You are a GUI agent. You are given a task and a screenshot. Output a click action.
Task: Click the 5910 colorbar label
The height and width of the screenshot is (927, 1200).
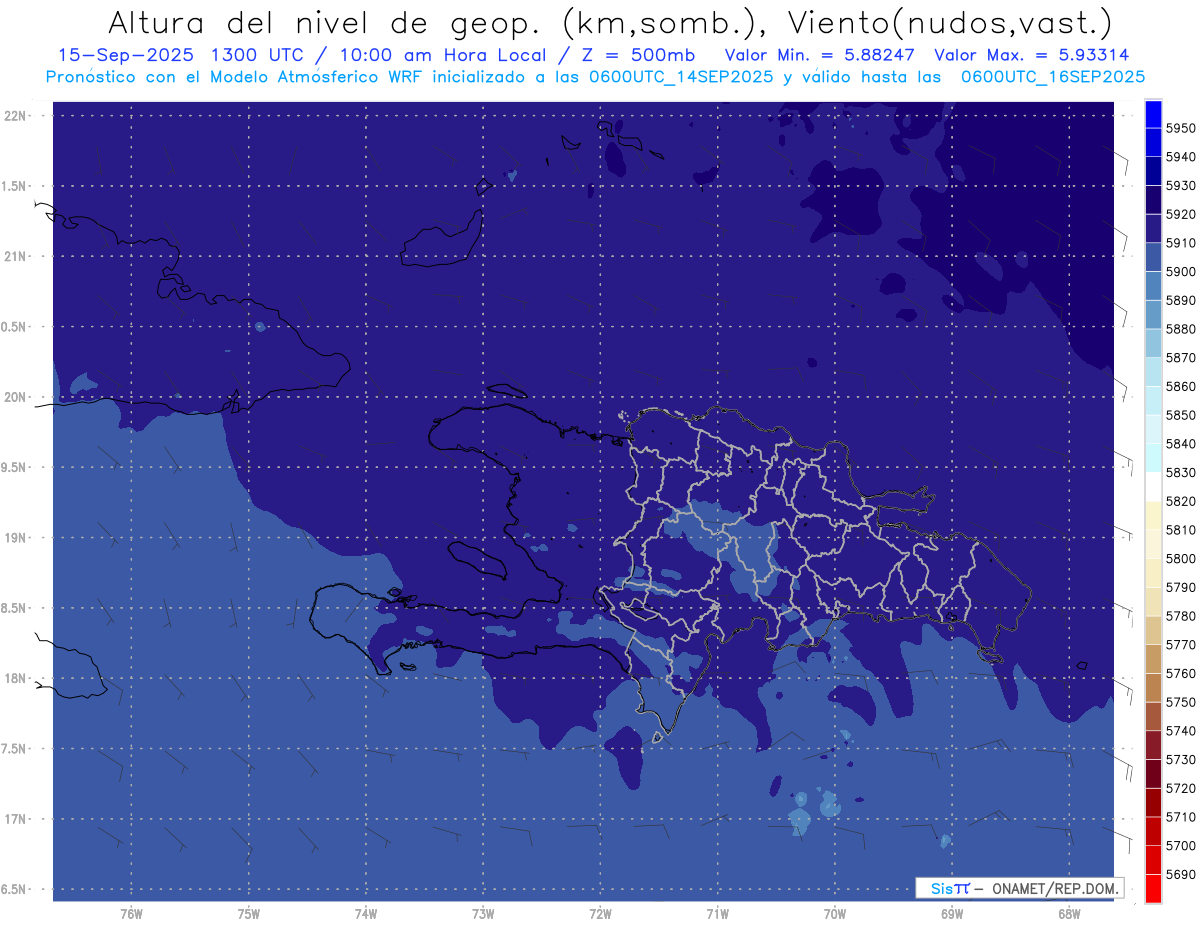pos(1180,243)
